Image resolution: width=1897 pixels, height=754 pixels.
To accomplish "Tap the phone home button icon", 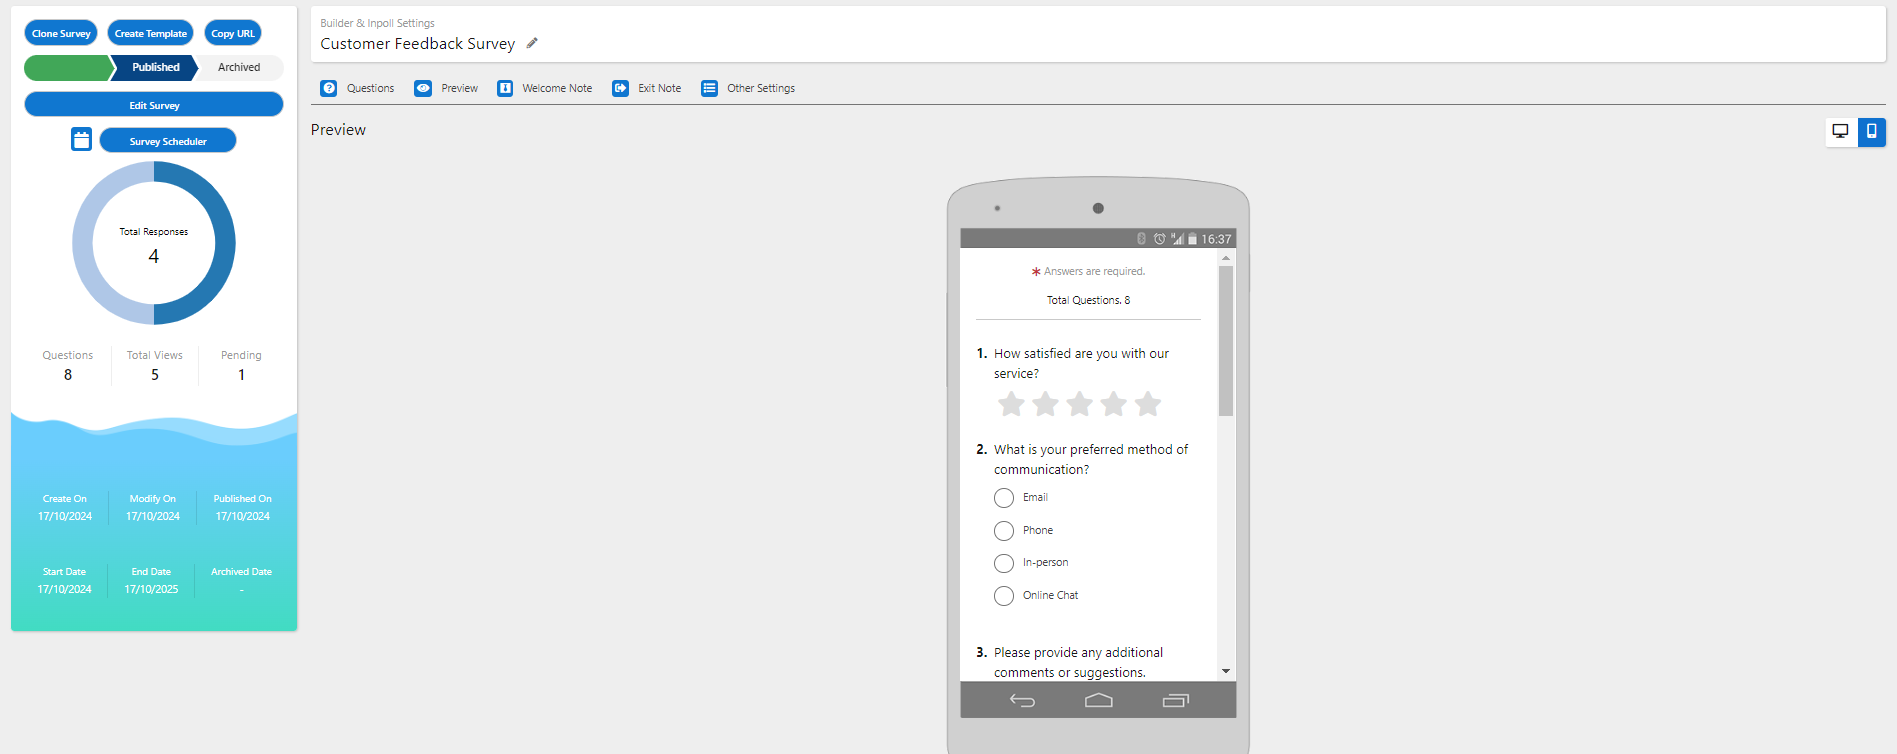I will [1098, 700].
